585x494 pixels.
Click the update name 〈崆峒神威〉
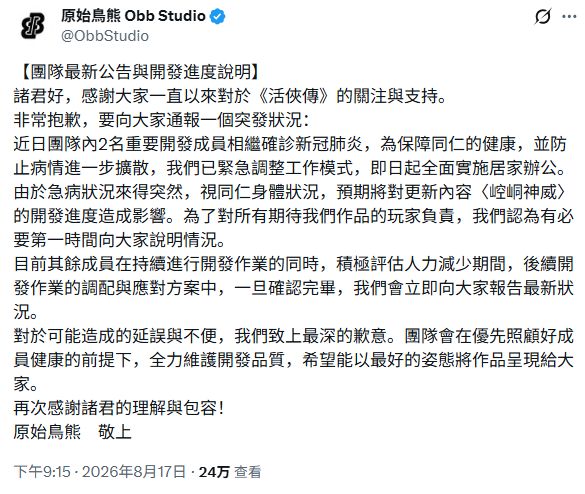point(522,192)
